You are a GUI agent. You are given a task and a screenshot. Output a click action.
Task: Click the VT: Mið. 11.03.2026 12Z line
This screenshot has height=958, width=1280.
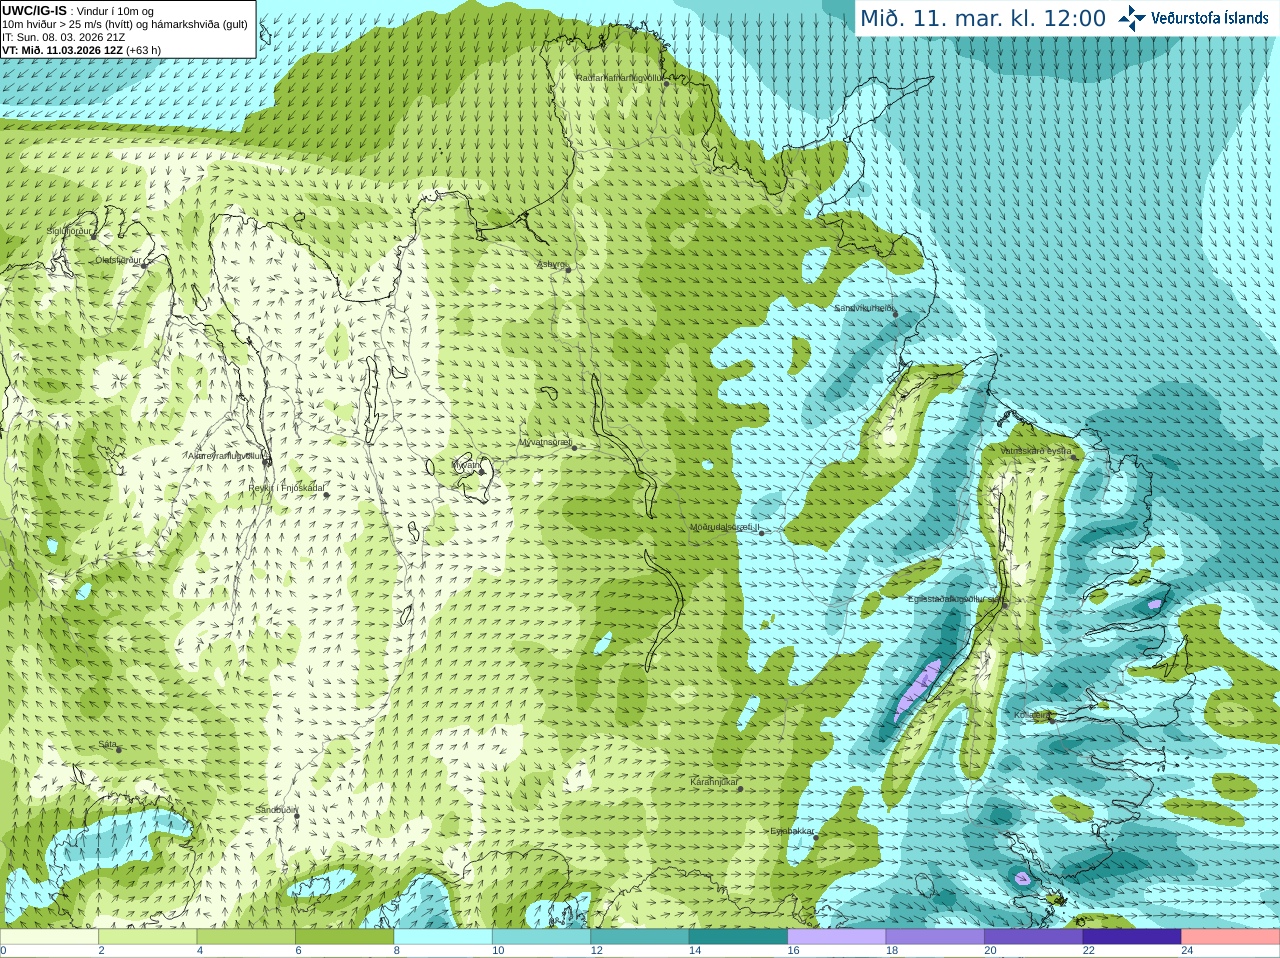(81, 50)
